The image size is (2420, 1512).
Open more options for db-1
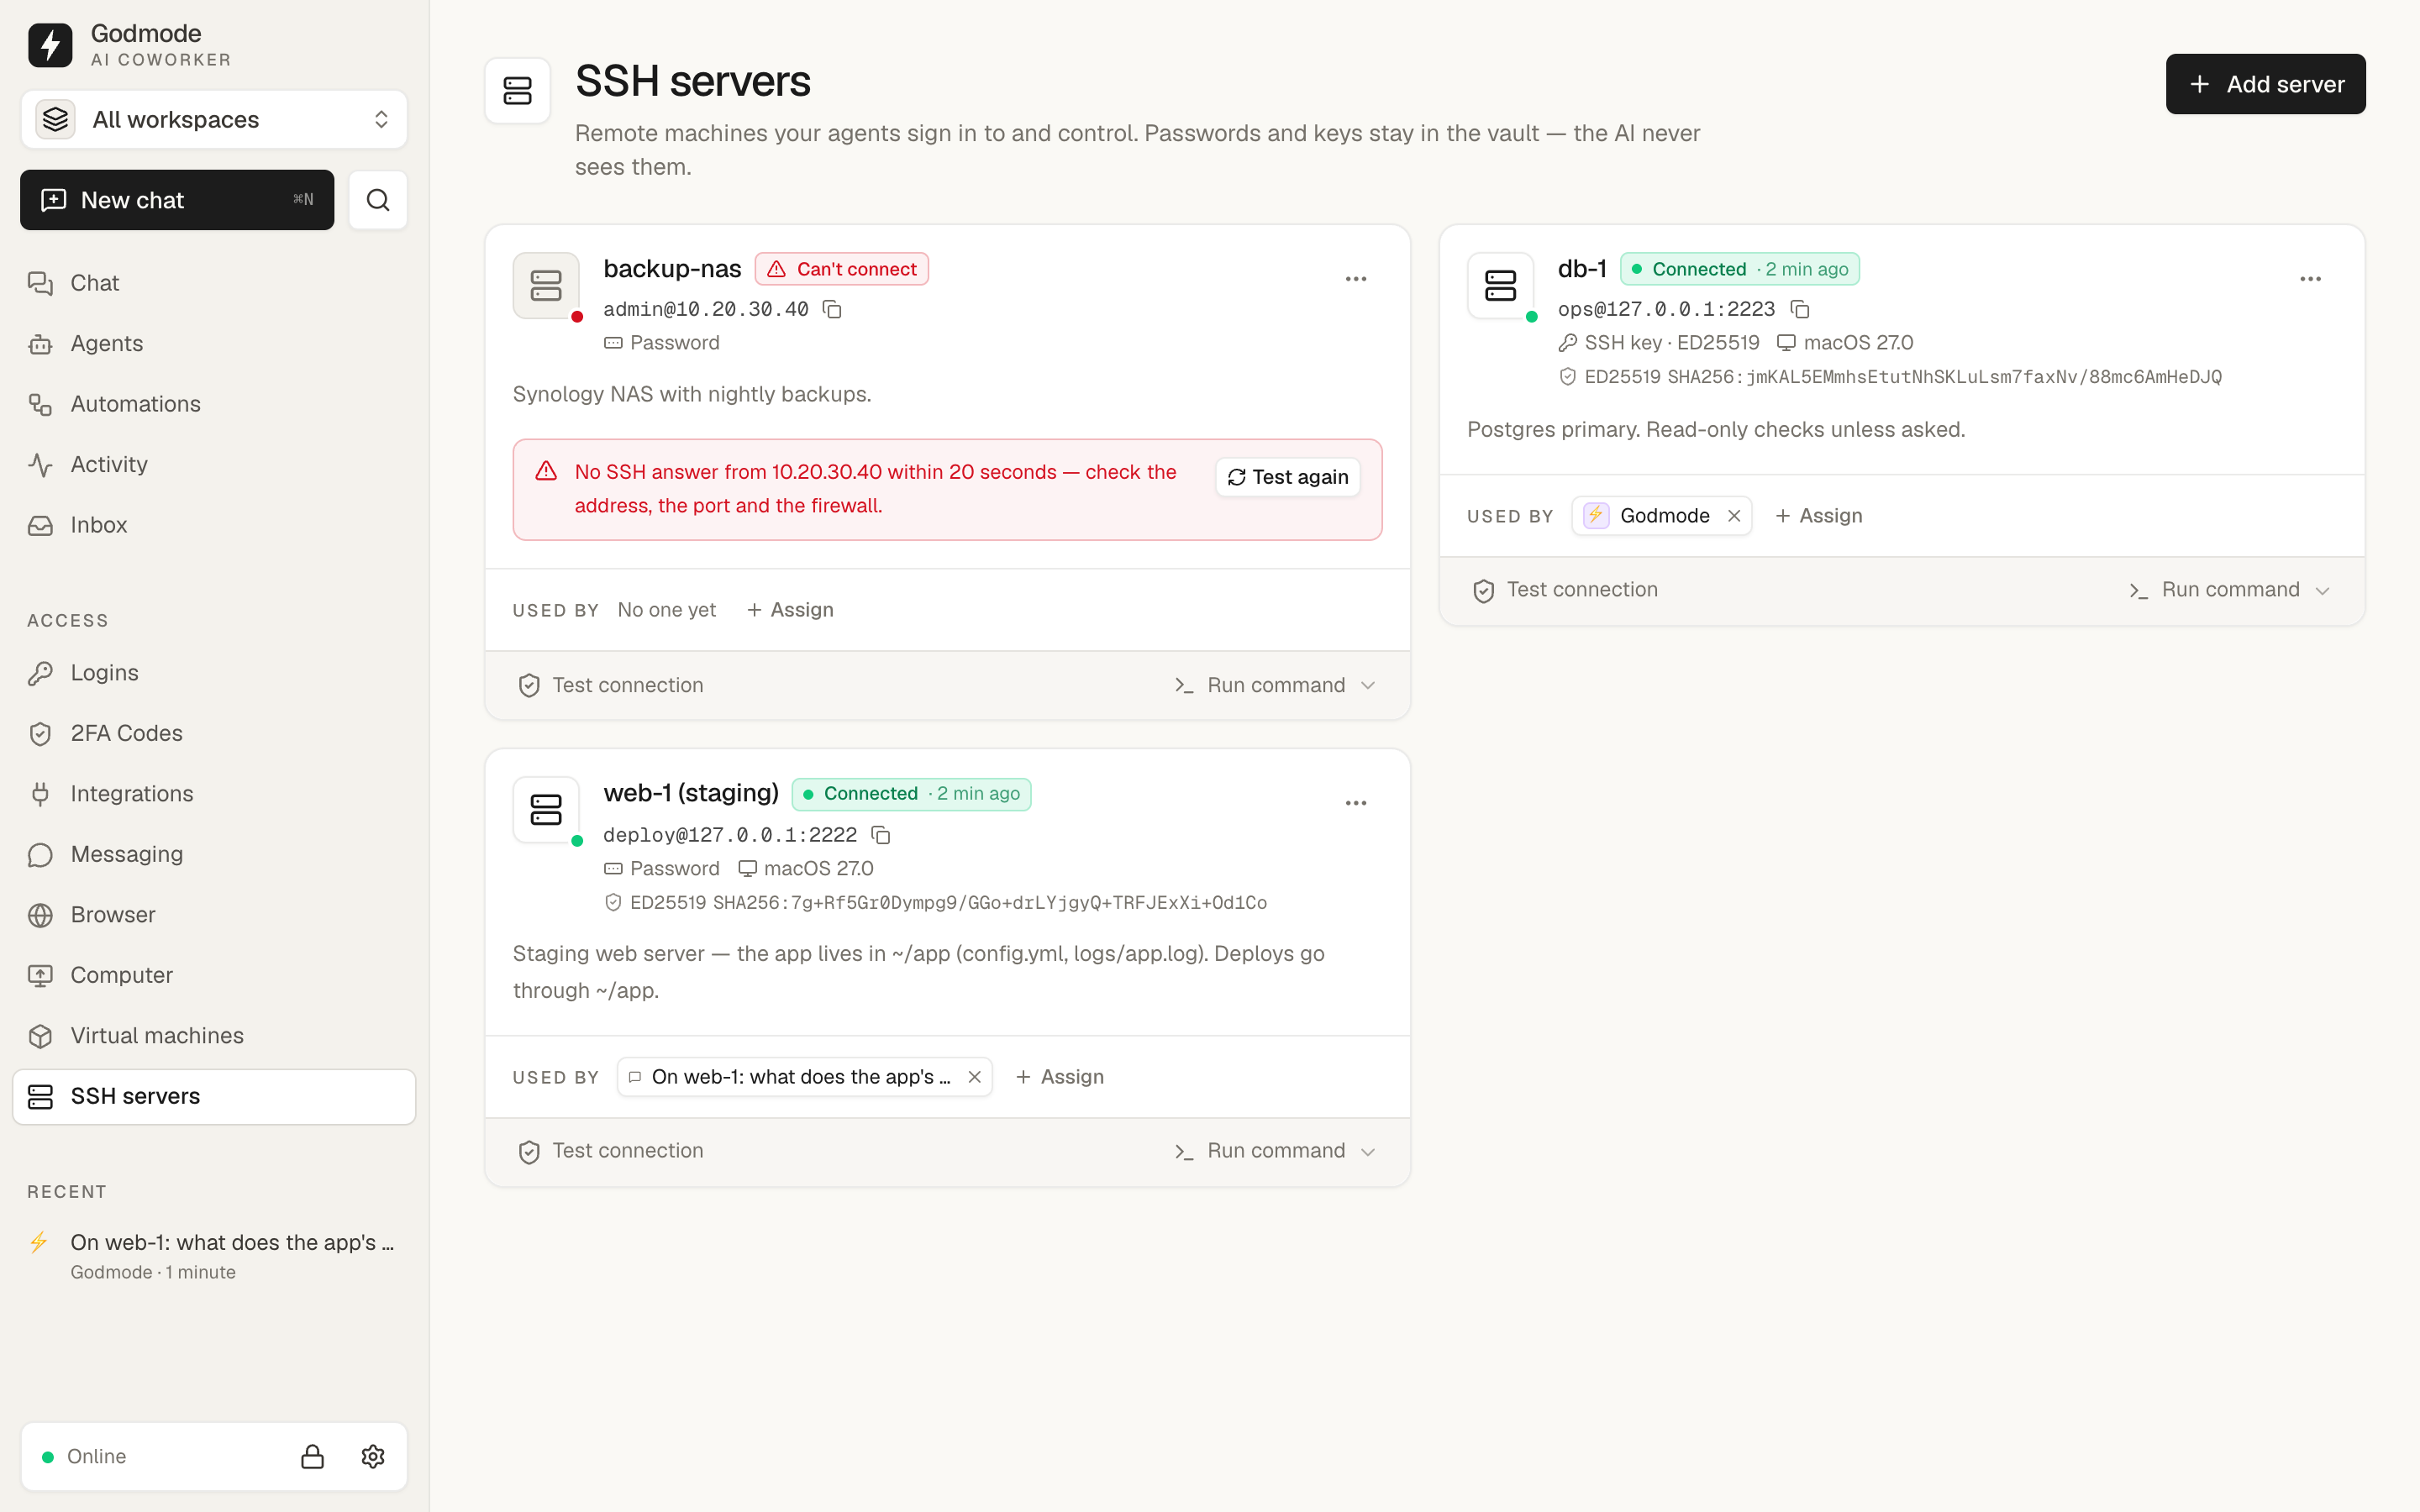tap(2310, 279)
